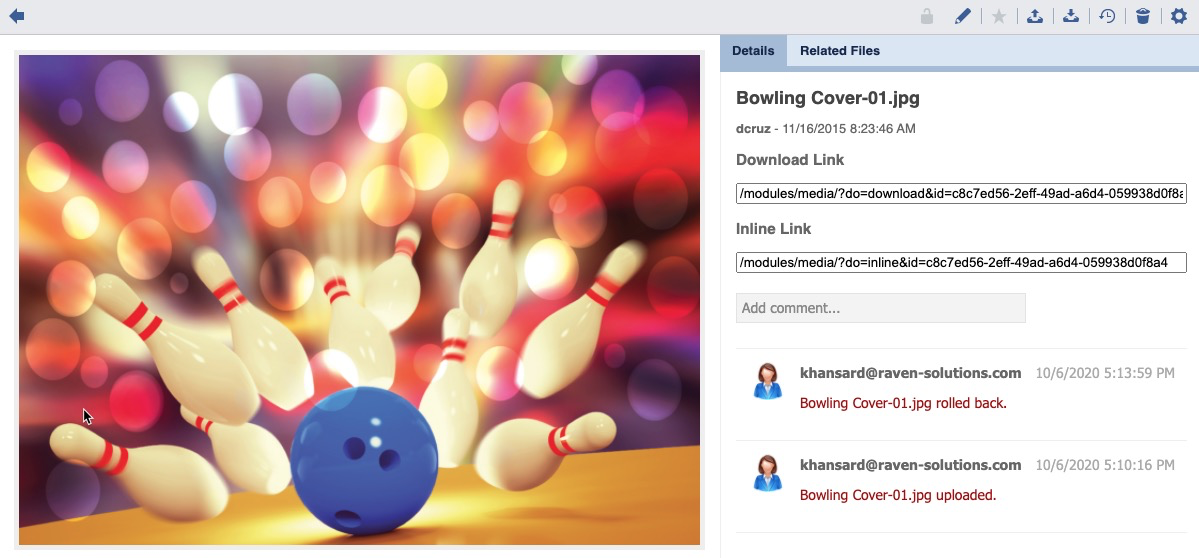1199x558 pixels.
Task: Click the Bowling Cover-01.jpg file title
Action: 827,98
